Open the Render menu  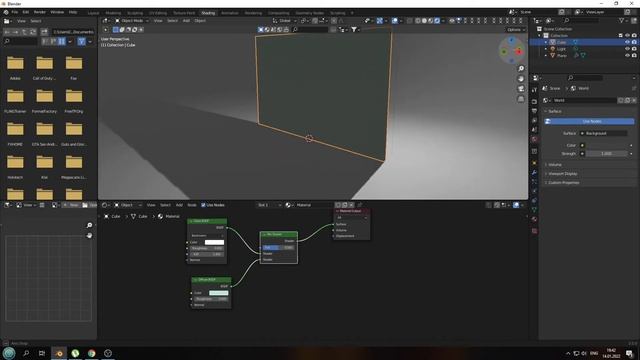coord(40,12)
